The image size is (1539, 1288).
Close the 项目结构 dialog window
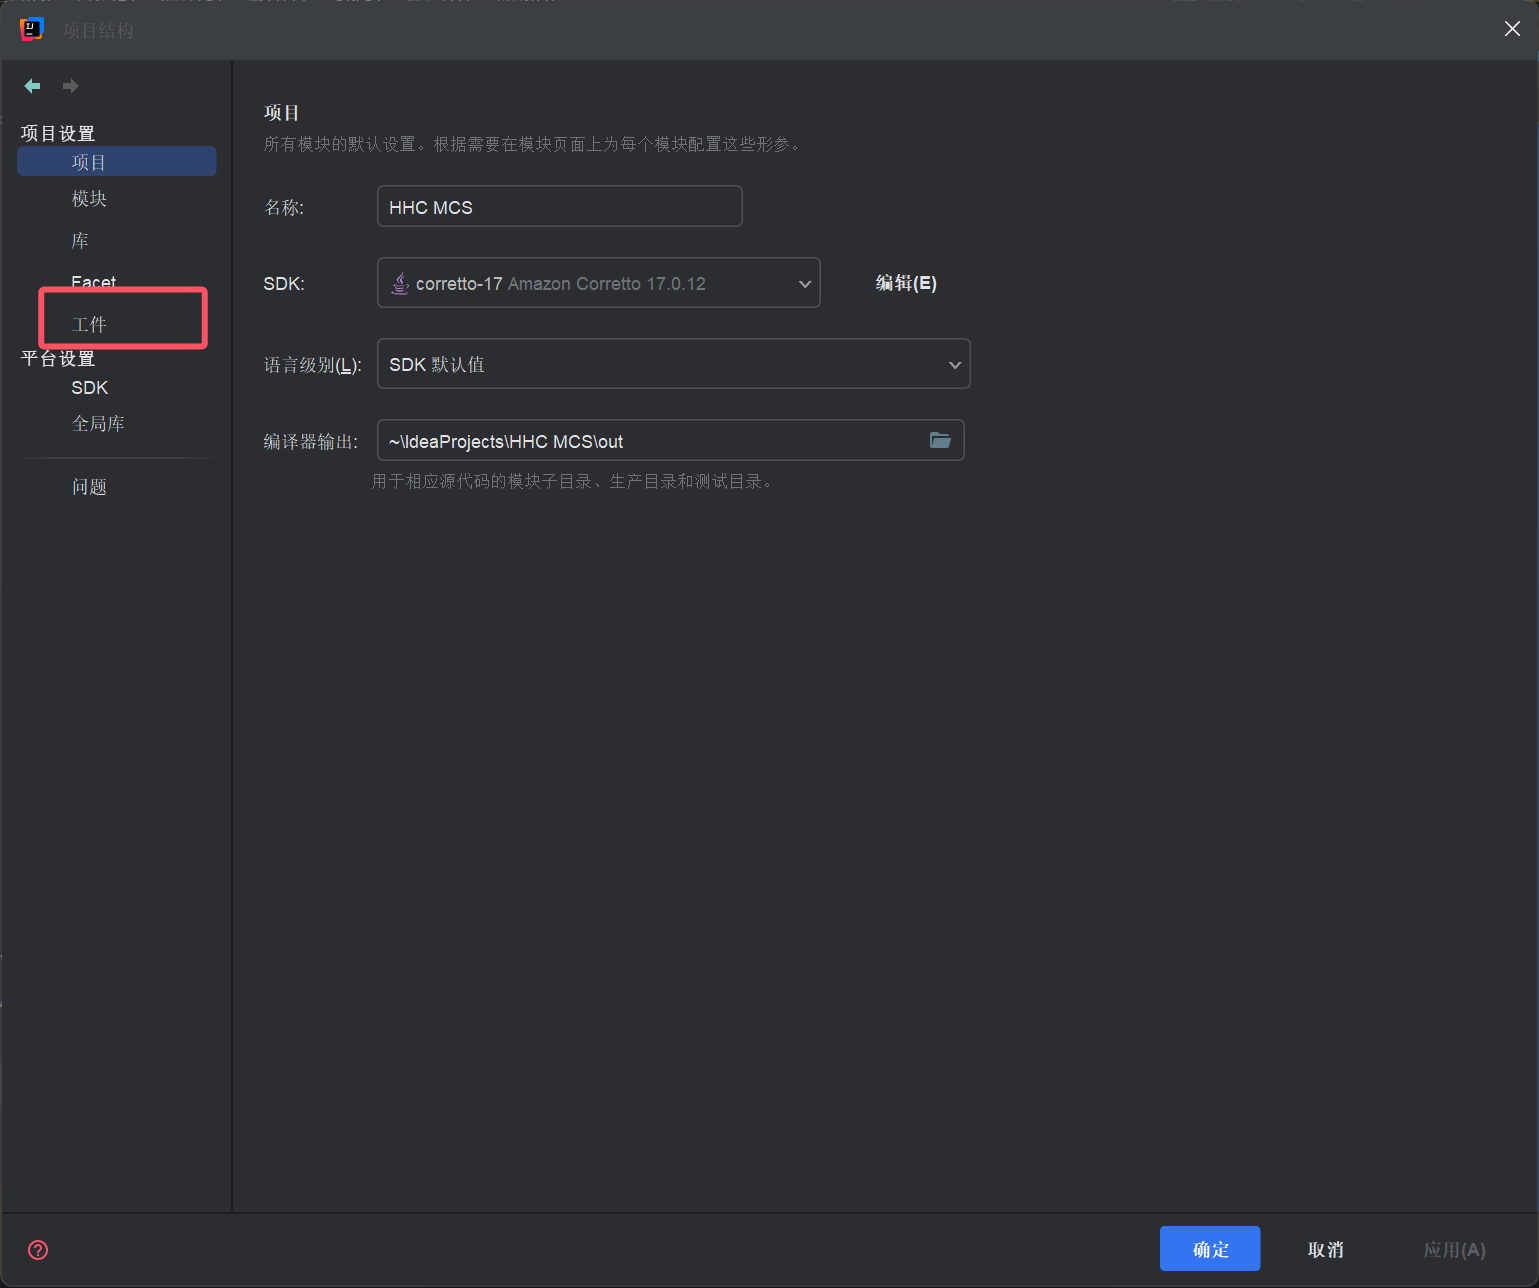pos(1512,29)
